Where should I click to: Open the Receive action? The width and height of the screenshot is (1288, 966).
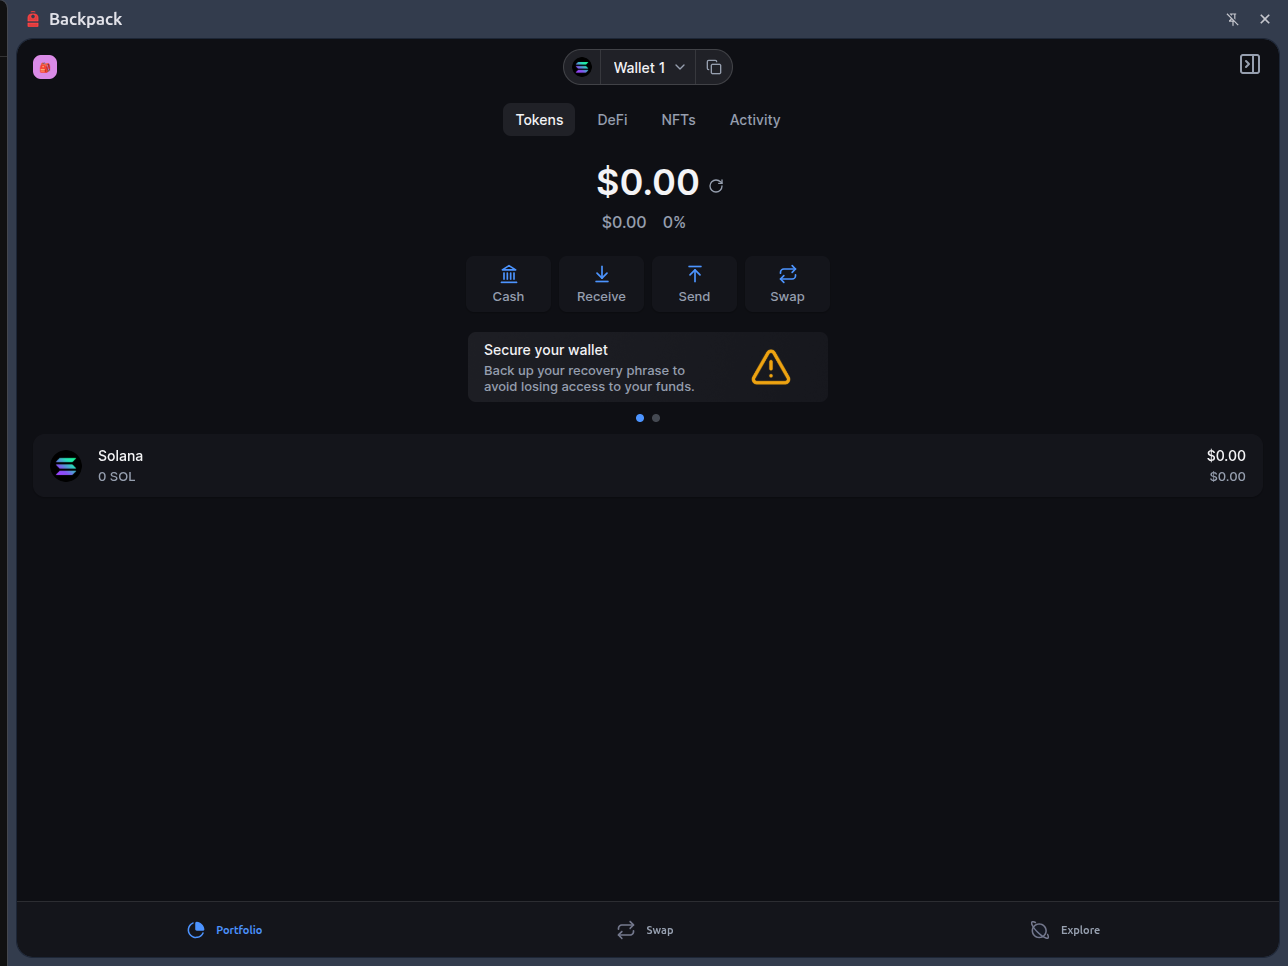pos(601,284)
